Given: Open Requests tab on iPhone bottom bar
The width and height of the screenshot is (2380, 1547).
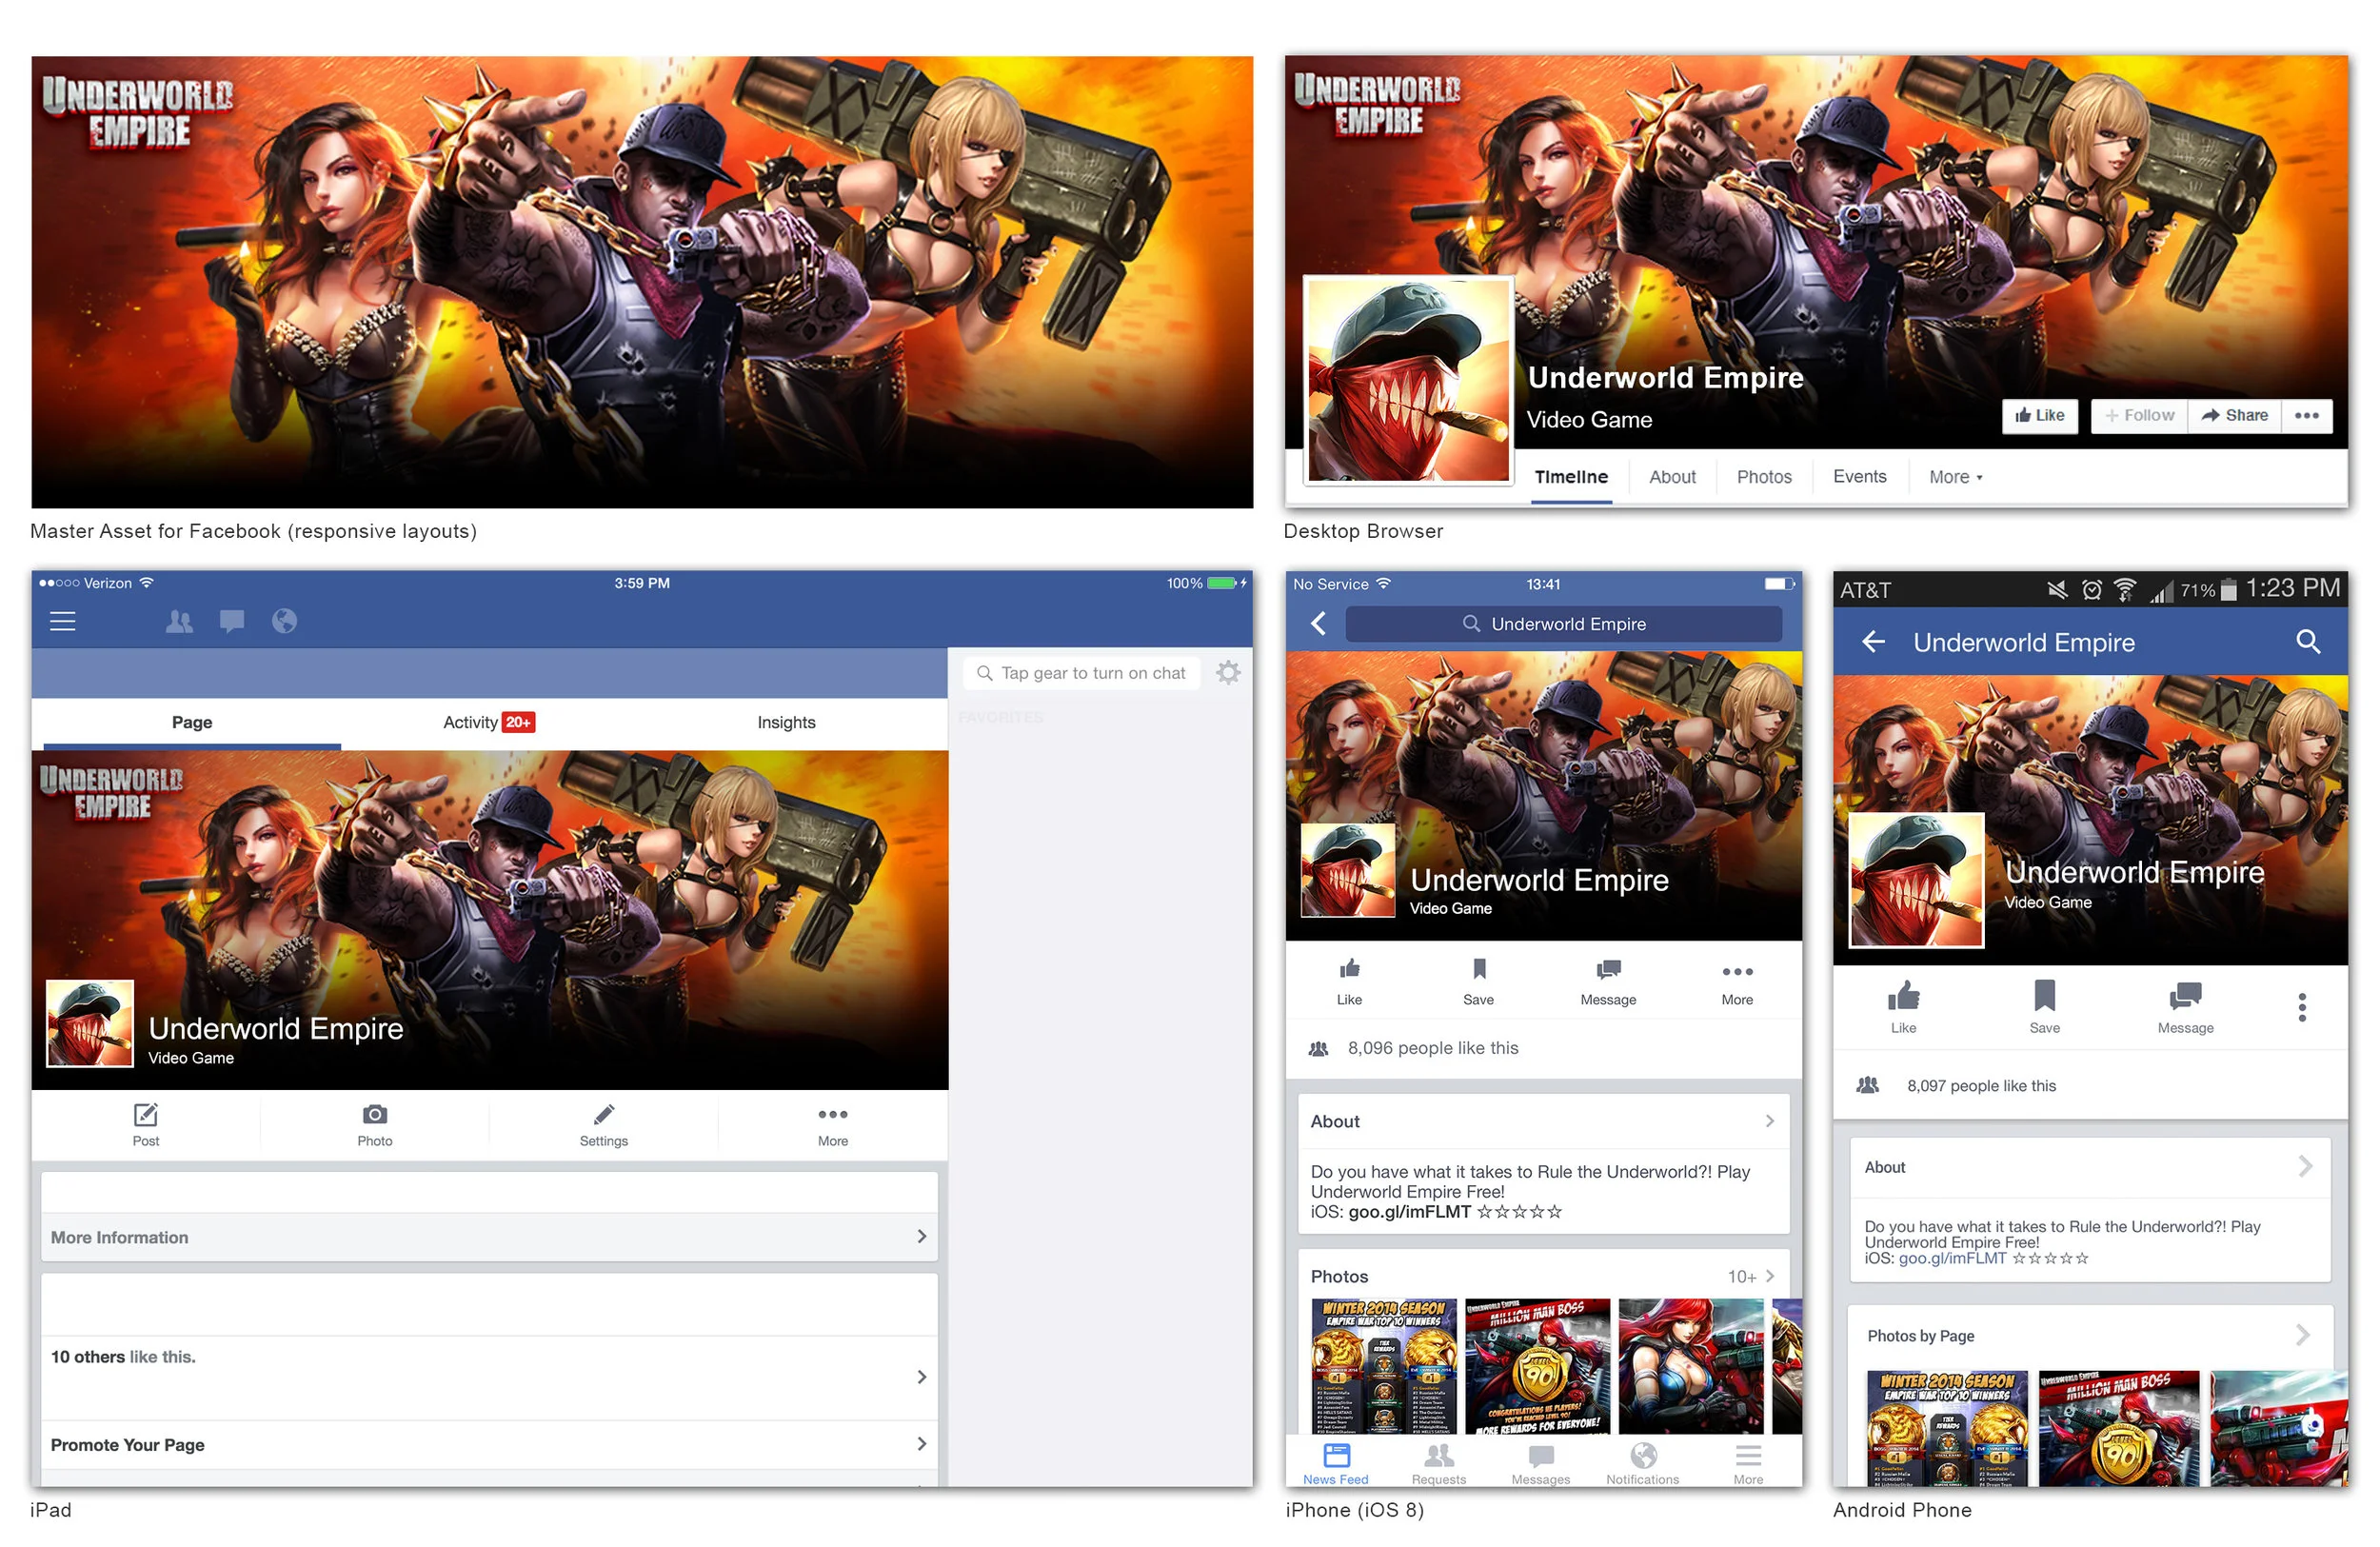Looking at the screenshot, I should click(x=1439, y=1463).
